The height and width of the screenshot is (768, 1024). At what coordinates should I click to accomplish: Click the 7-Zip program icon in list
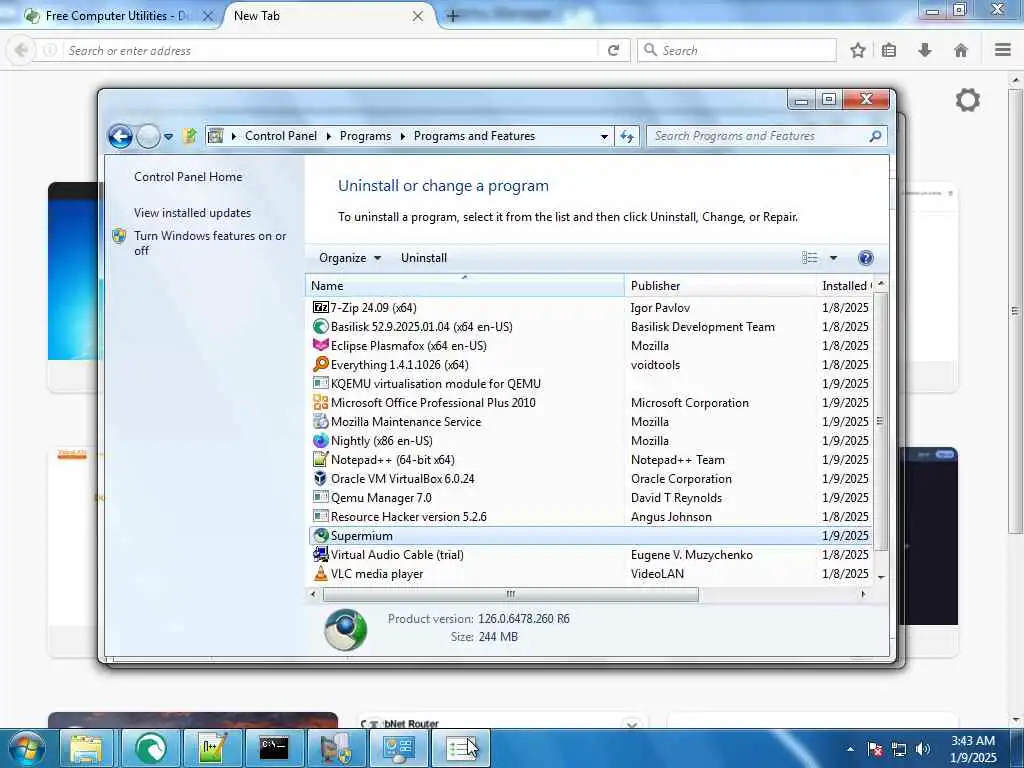(320, 307)
